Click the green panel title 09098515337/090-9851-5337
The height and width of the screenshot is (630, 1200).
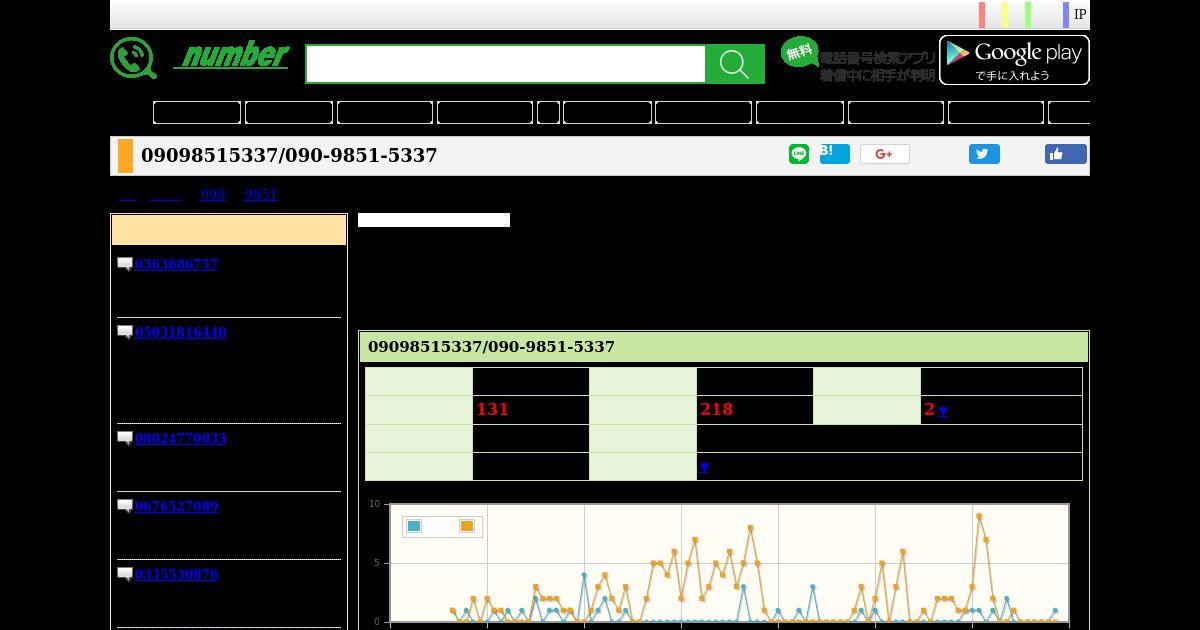[491, 346]
